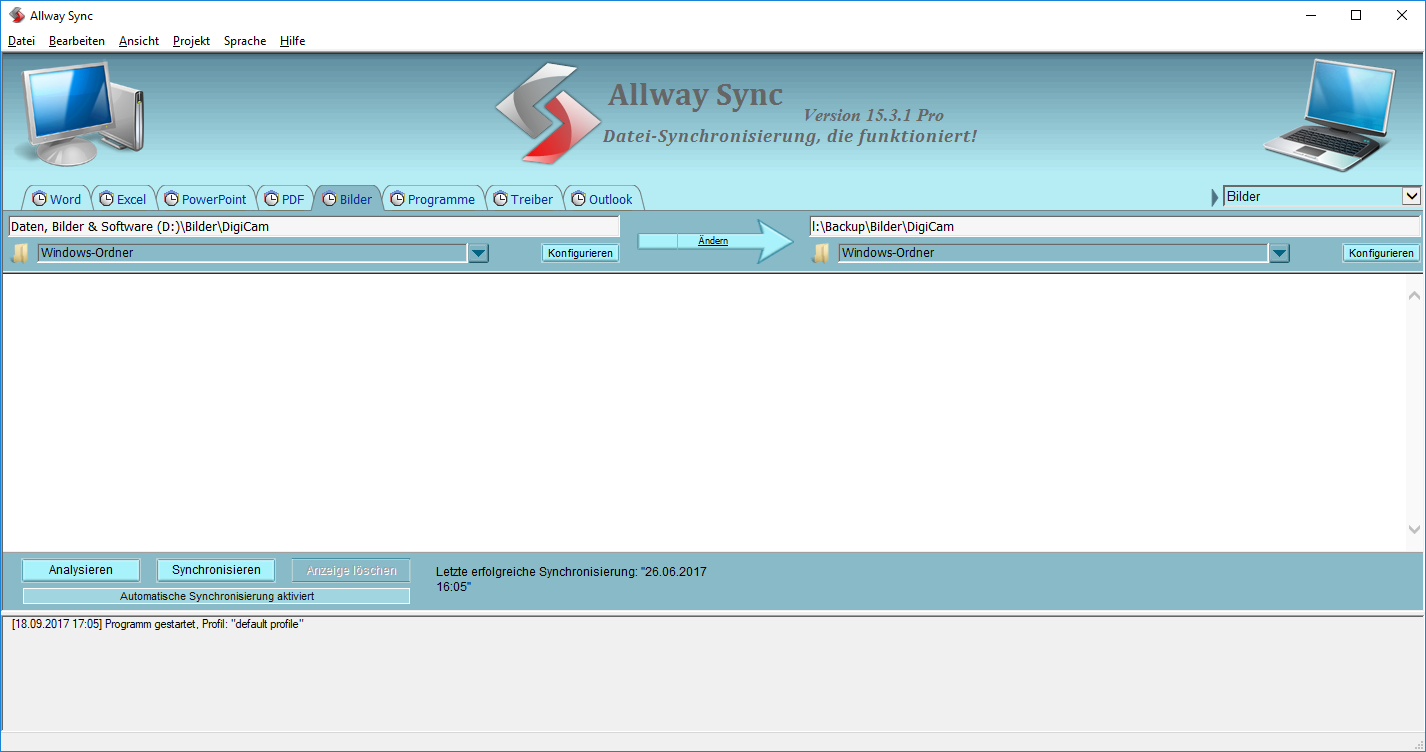Click the right I:\Backup path field
The height and width of the screenshot is (752, 1426).
(1115, 226)
